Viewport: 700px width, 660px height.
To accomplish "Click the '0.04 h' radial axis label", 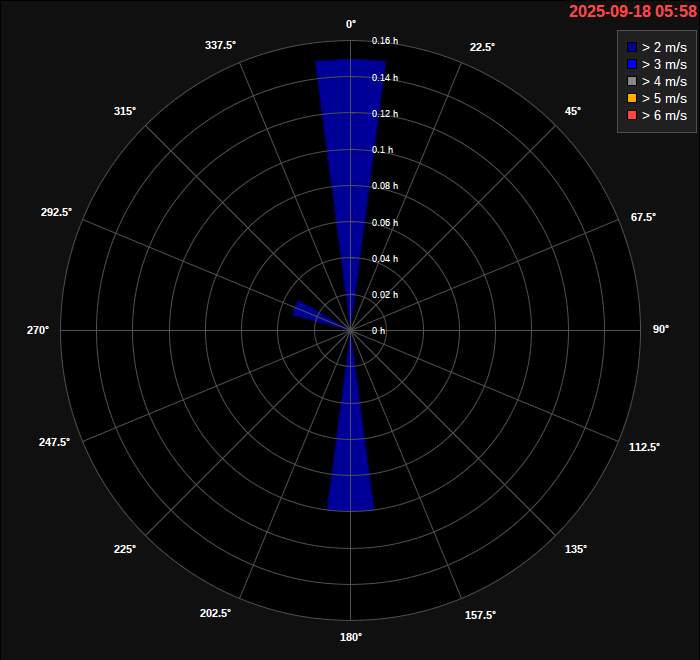I will coord(385,259).
